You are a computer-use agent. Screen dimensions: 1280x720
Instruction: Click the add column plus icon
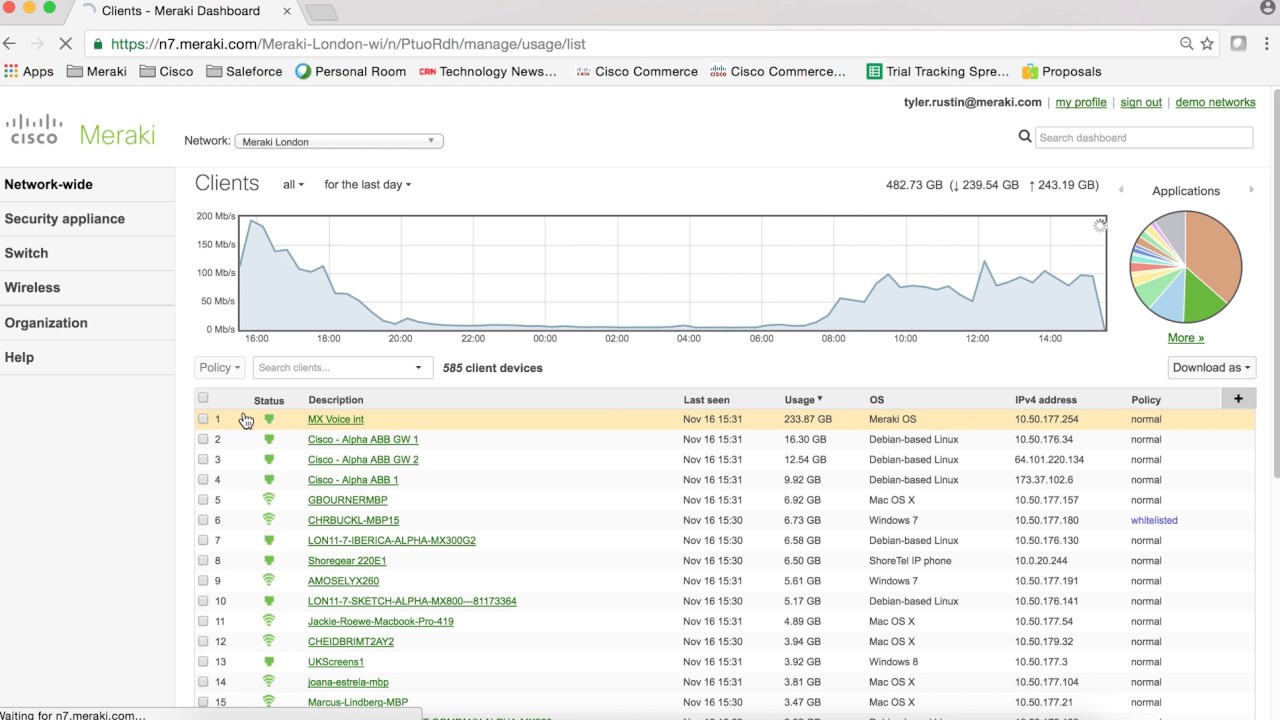click(1238, 399)
